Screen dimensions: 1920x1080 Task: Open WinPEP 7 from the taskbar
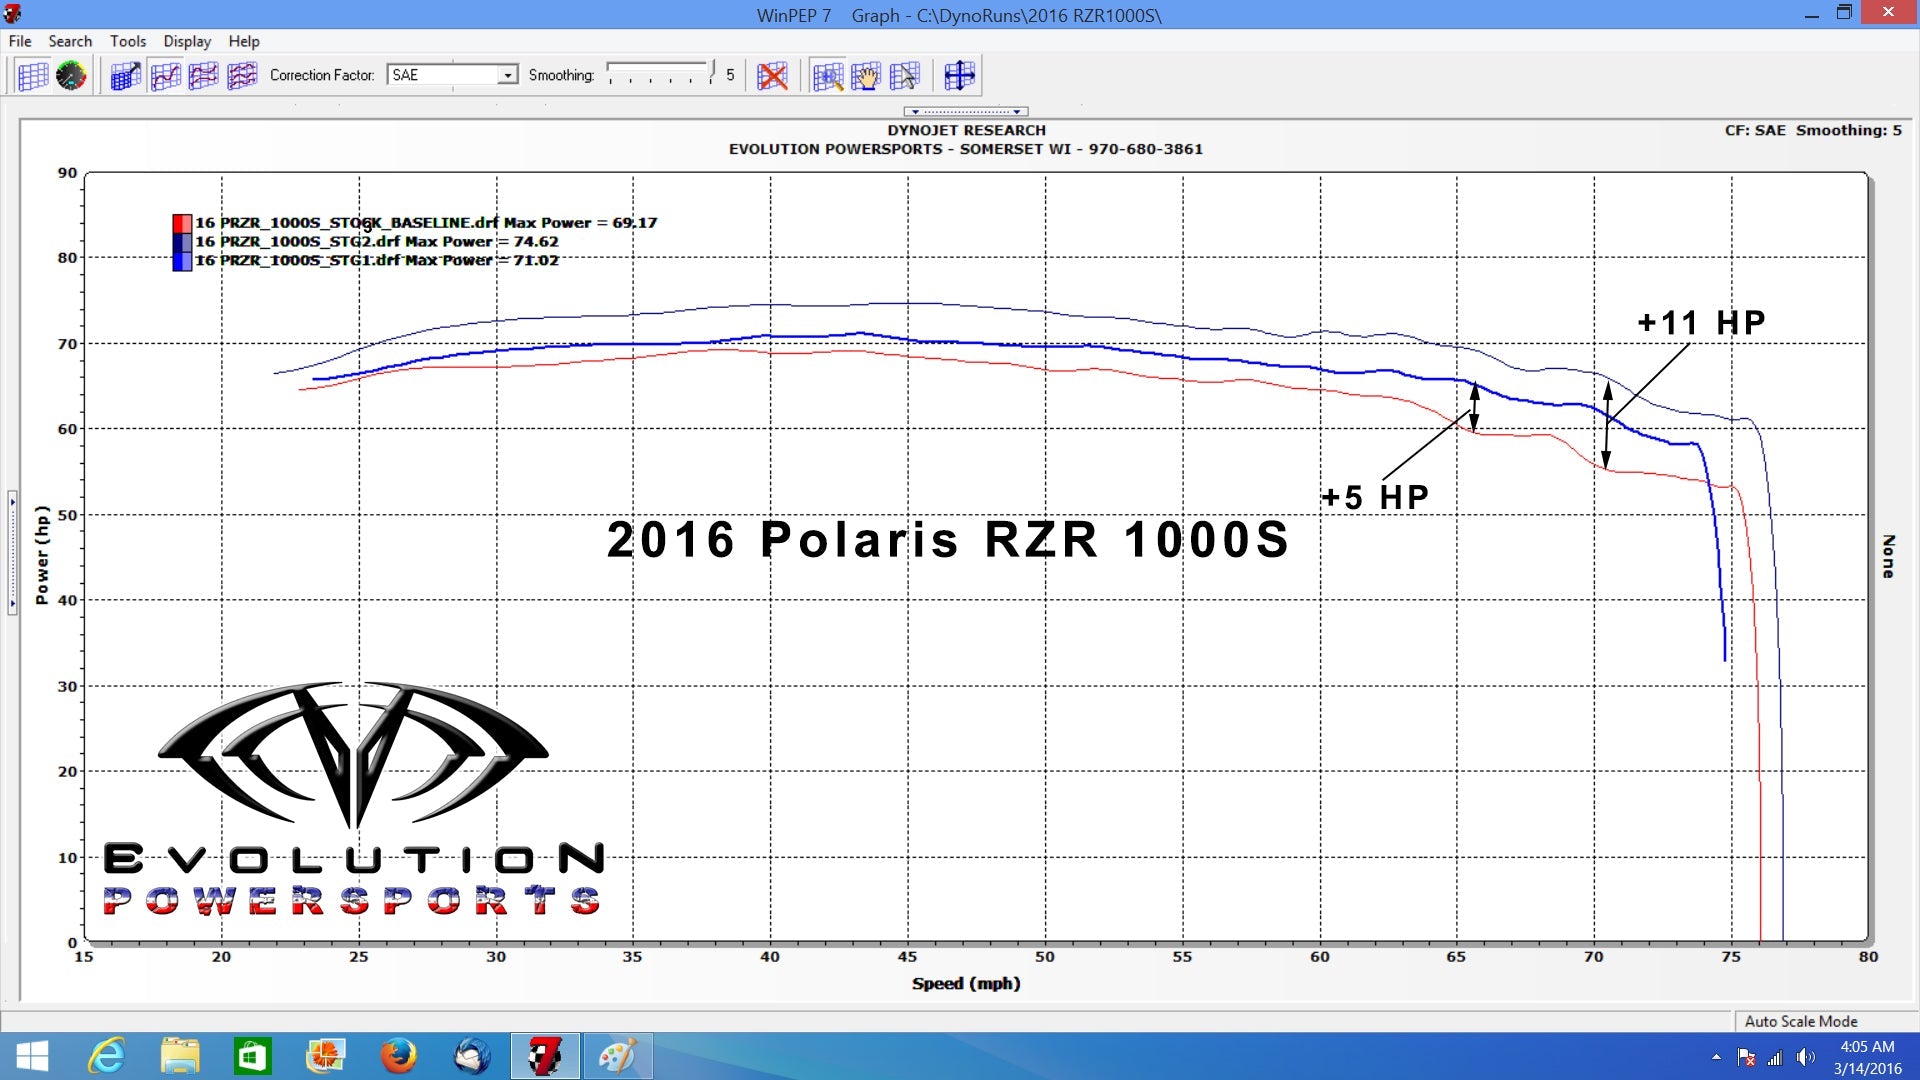pyautogui.click(x=545, y=1056)
